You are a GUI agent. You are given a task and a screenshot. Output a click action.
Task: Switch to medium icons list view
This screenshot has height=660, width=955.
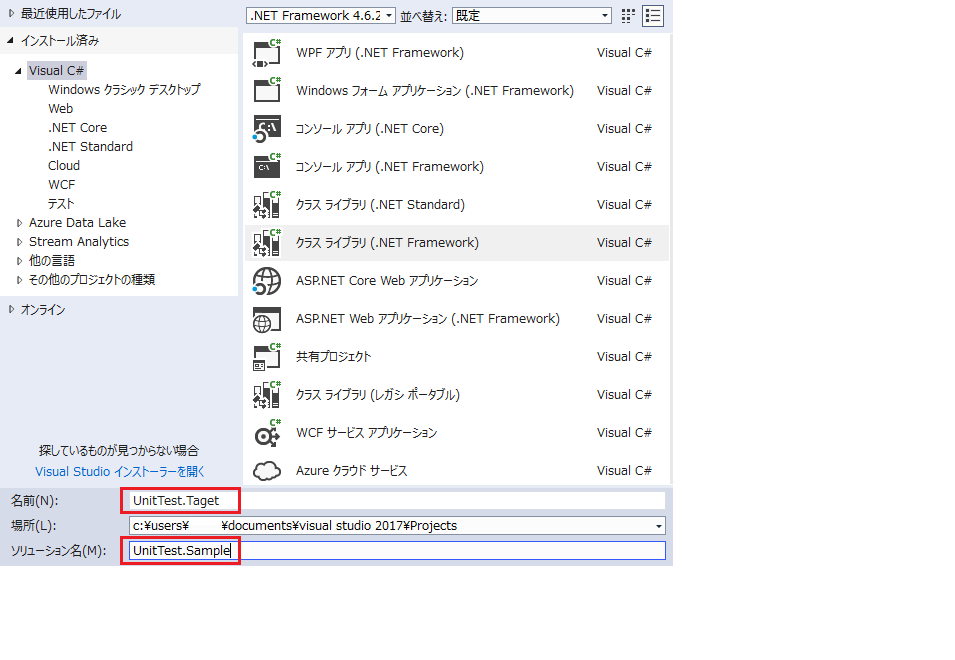[x=653, y=16]
